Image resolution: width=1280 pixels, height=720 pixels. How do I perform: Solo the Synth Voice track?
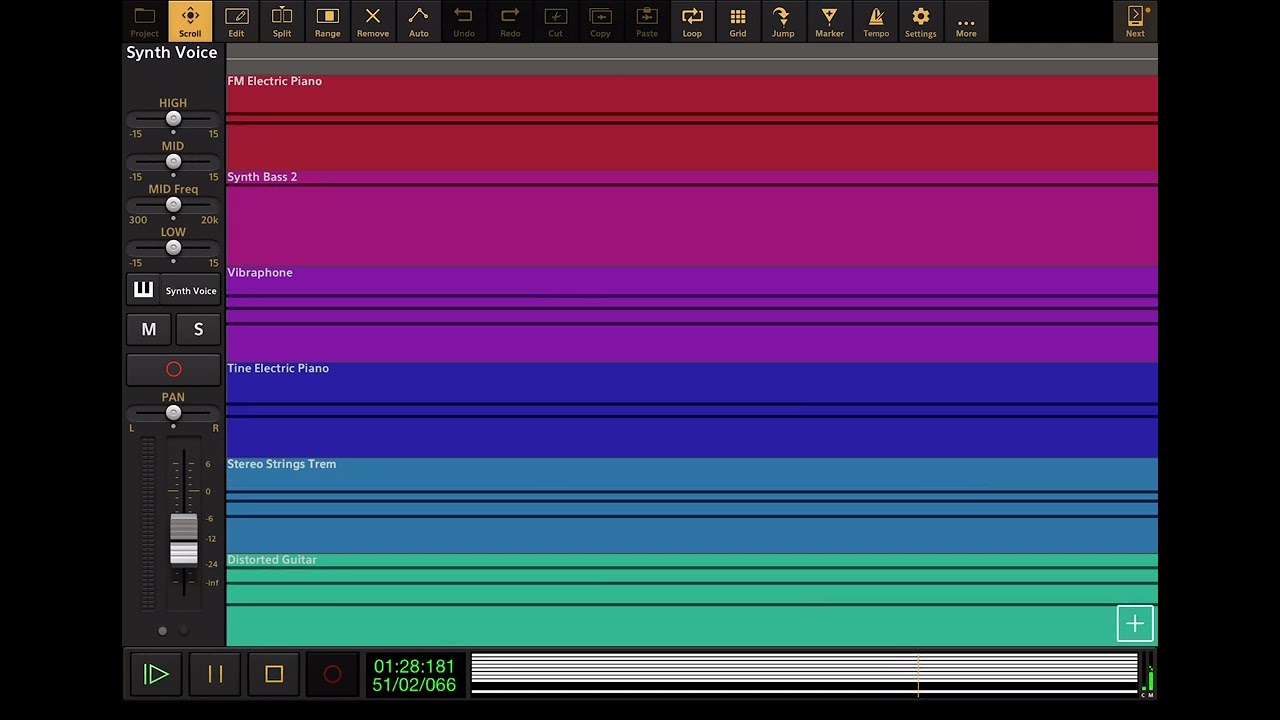[198, 329]
